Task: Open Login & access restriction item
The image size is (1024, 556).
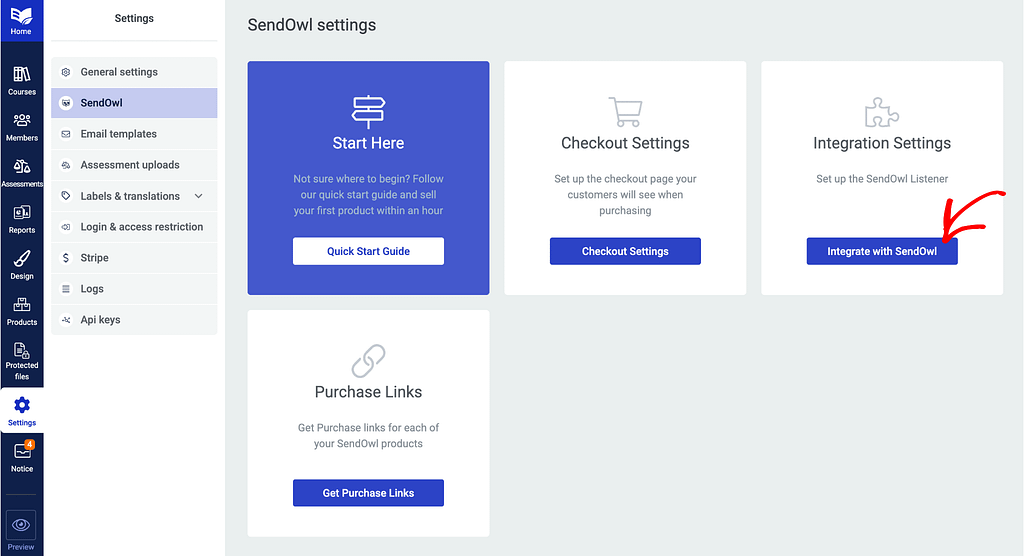Action: (x=134, y=227)
